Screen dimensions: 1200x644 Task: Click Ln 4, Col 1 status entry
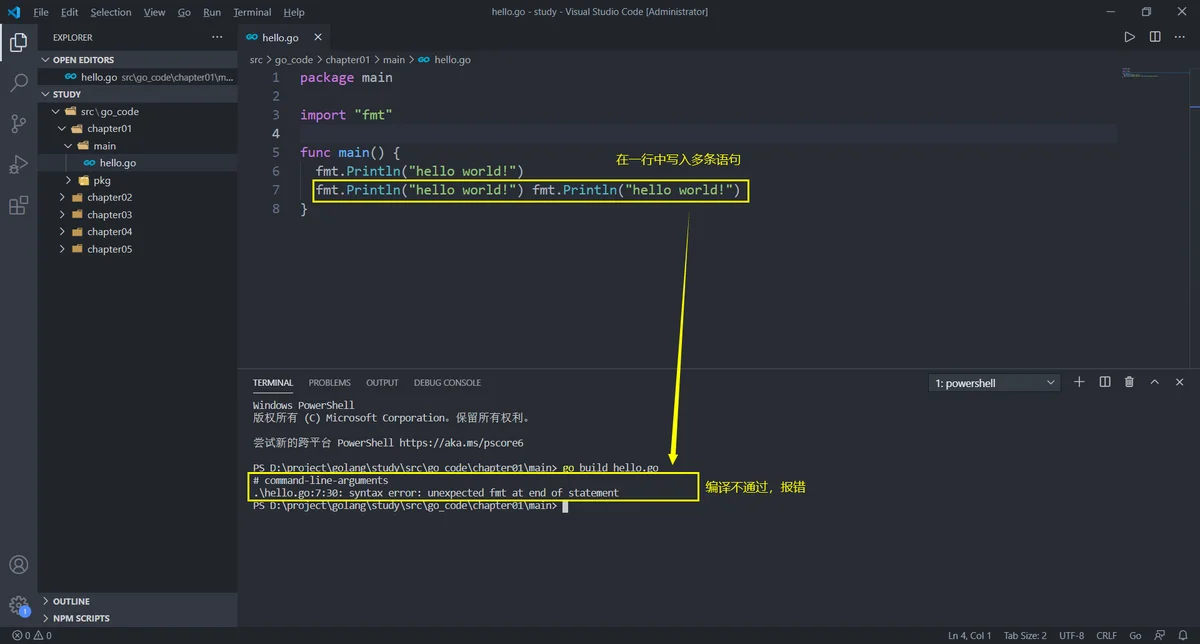pyautogui.click(x=970, y=635)
